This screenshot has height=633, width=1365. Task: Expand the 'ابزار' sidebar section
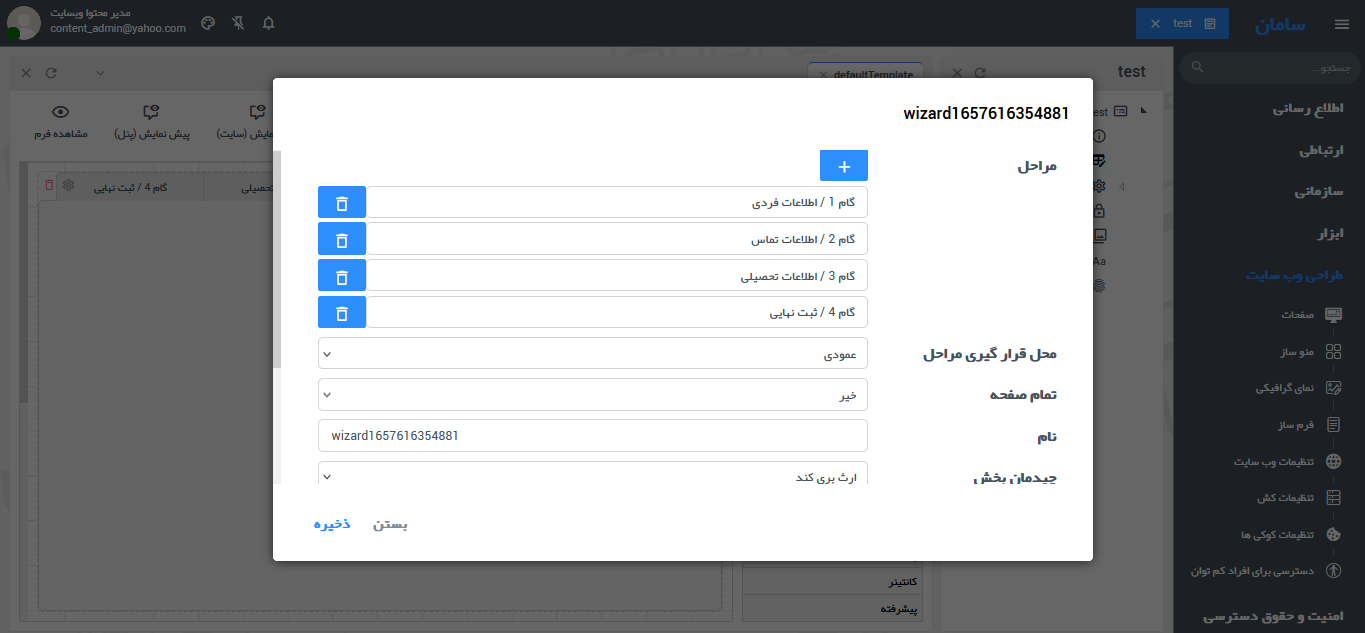coord(1329,233)
